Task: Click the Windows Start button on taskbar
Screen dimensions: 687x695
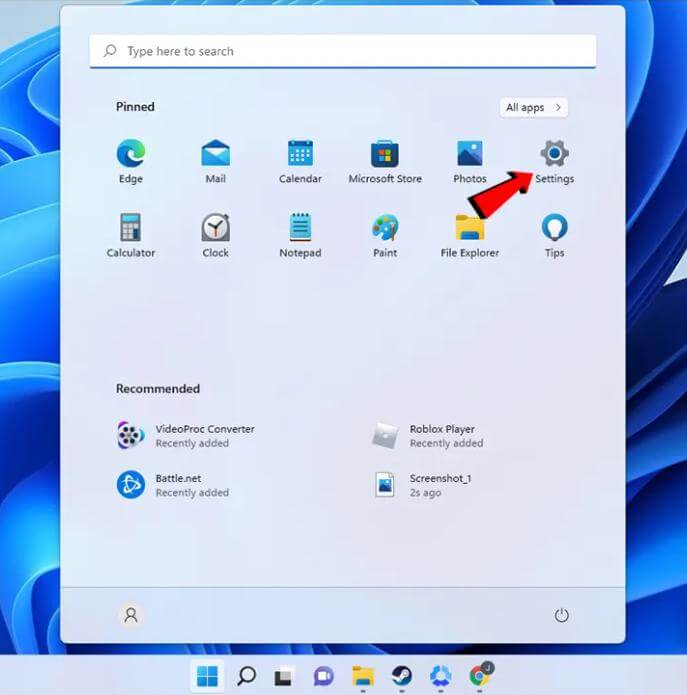Action: click(x=207, y=676)
